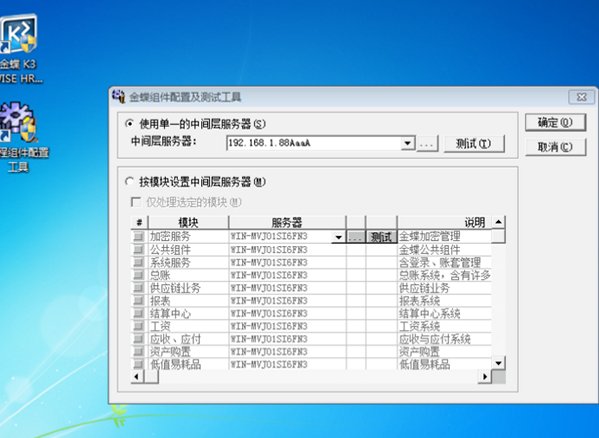Click 测试 button in 加密服务 row

(381, 237)
